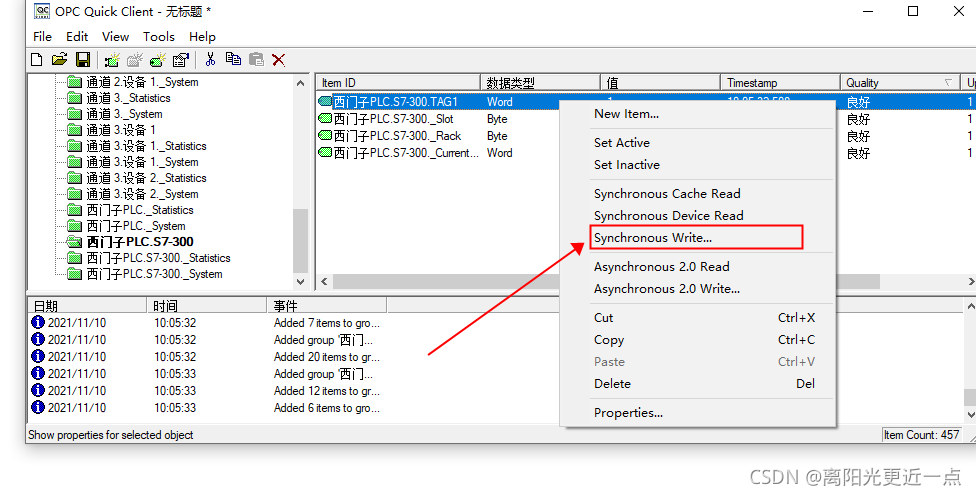
Task: Choose Cut Ctrl+X in context menu
Action: point(697,318)
